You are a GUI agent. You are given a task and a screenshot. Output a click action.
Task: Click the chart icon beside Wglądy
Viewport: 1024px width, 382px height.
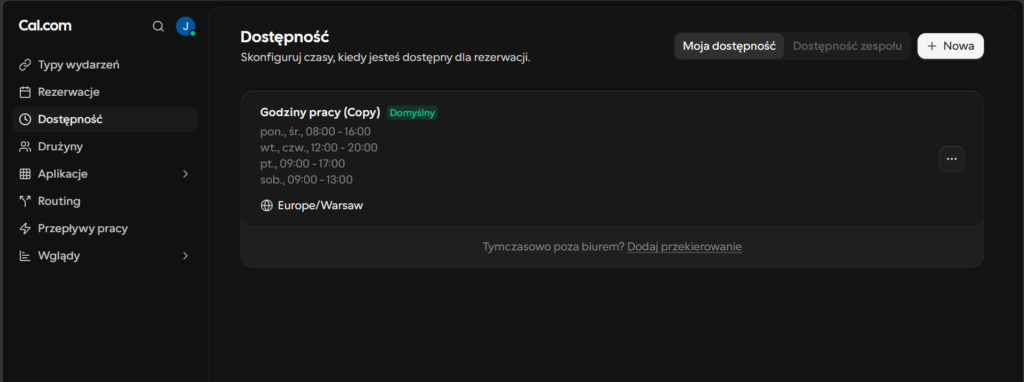(x=25, y=256)
